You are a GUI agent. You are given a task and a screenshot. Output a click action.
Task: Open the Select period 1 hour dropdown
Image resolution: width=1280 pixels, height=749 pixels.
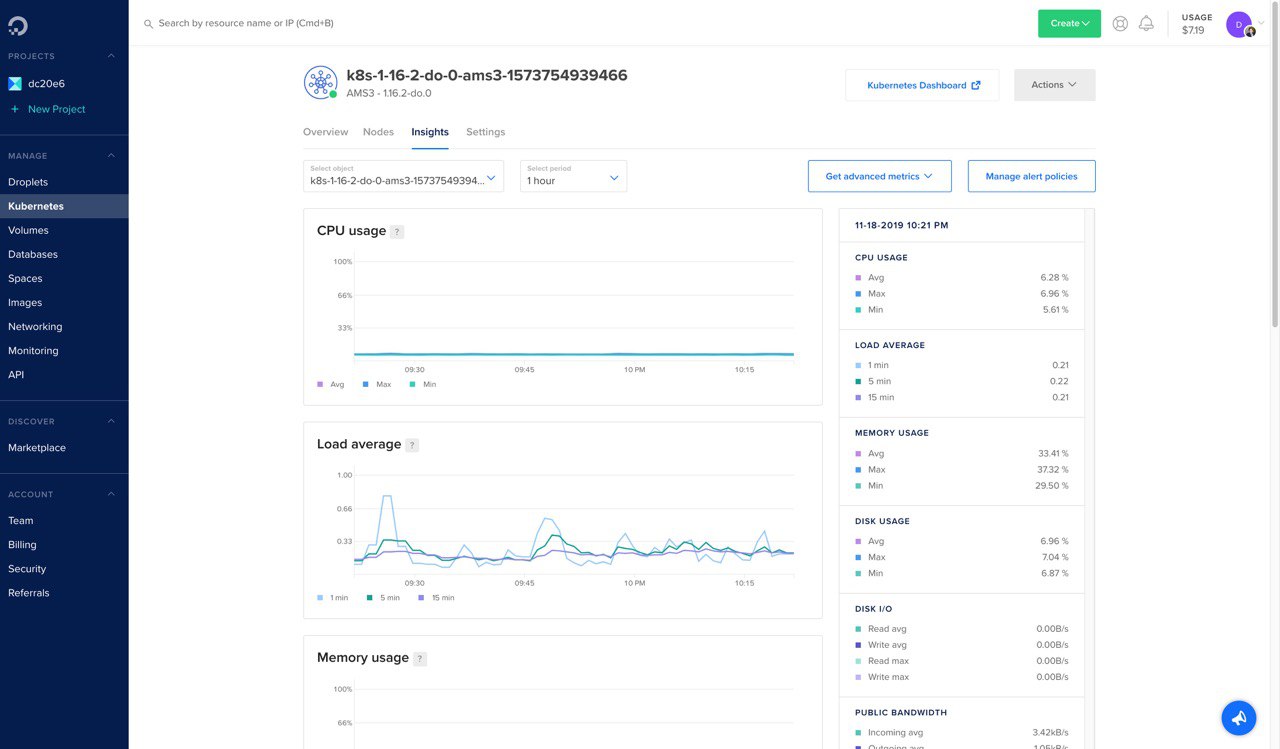[573, 176]
